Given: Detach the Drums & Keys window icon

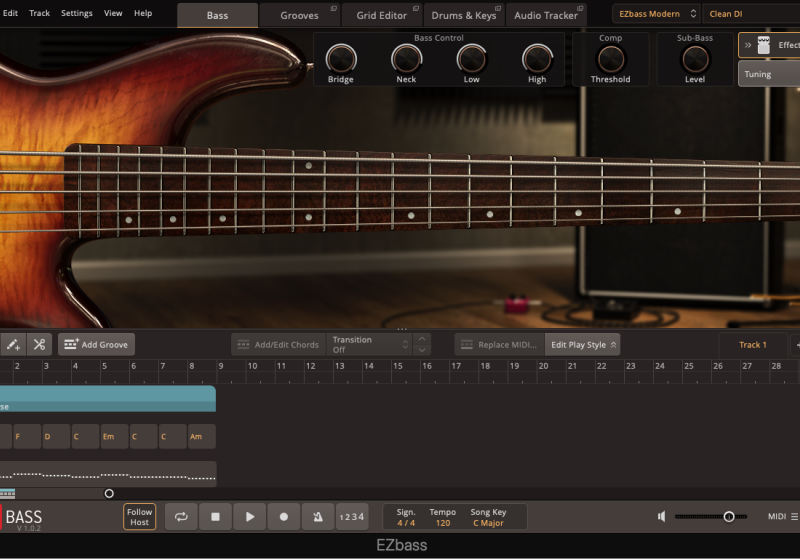Looking at the screenshot, I should pyautogui.click(x=498, y=8).
